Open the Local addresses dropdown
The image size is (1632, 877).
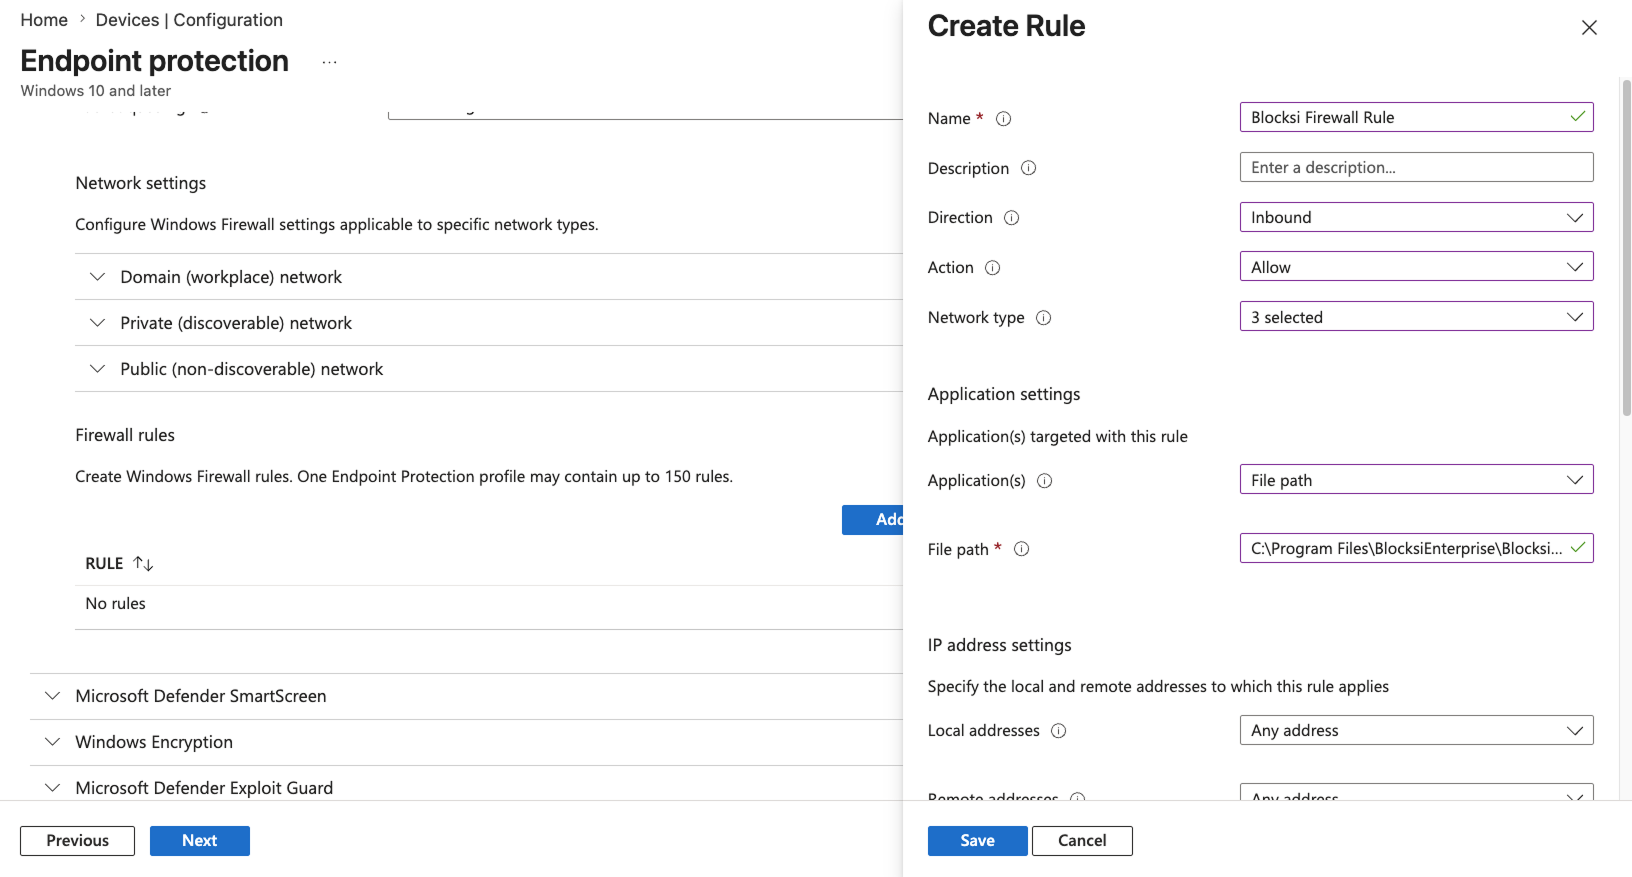[1416, 730]
